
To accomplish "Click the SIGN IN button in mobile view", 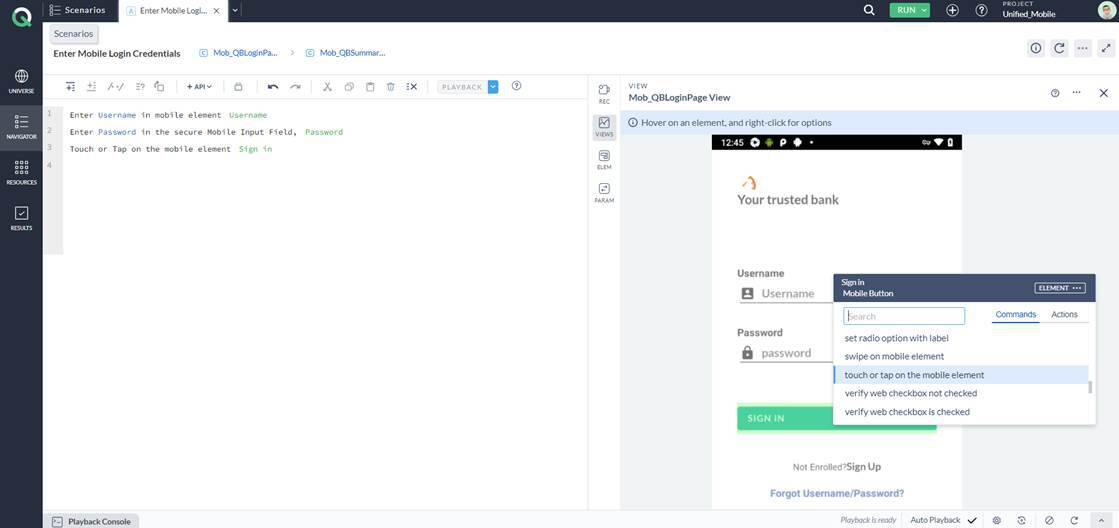I will click(836, 418).
